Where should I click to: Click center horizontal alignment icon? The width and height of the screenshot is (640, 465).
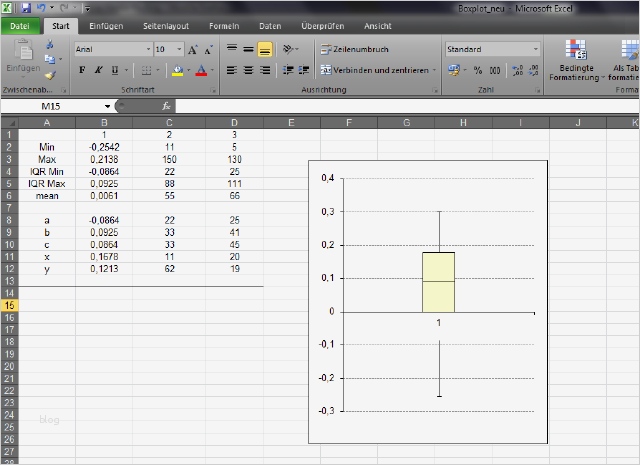point(248,70)
